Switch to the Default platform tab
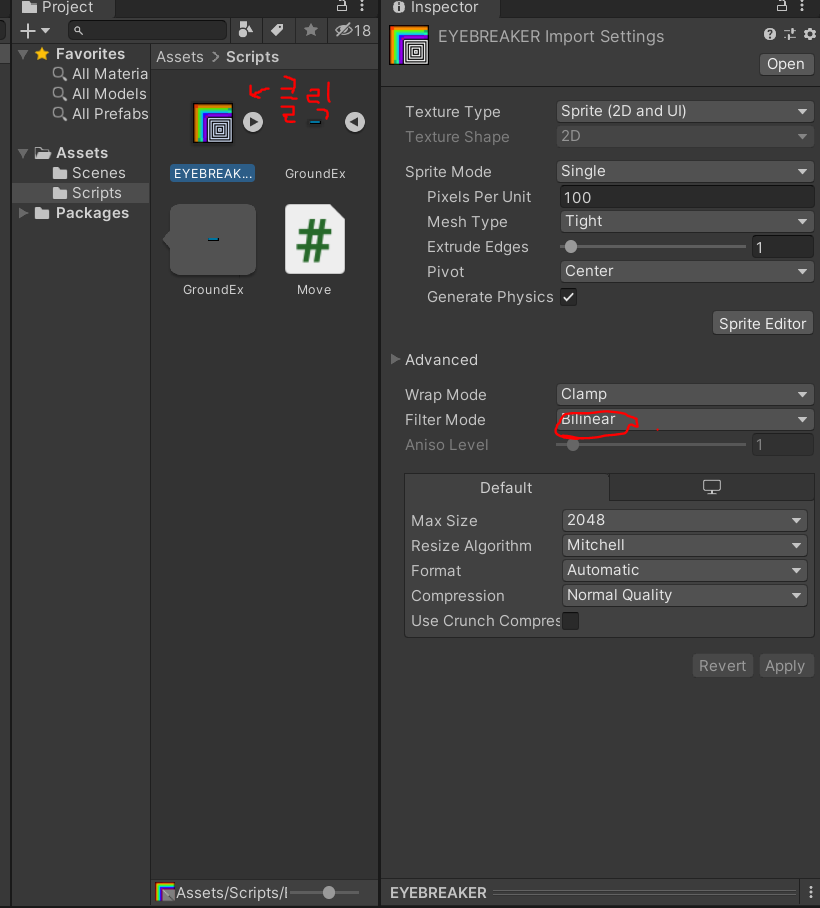 pyautogui.click(x=507, y=488)
